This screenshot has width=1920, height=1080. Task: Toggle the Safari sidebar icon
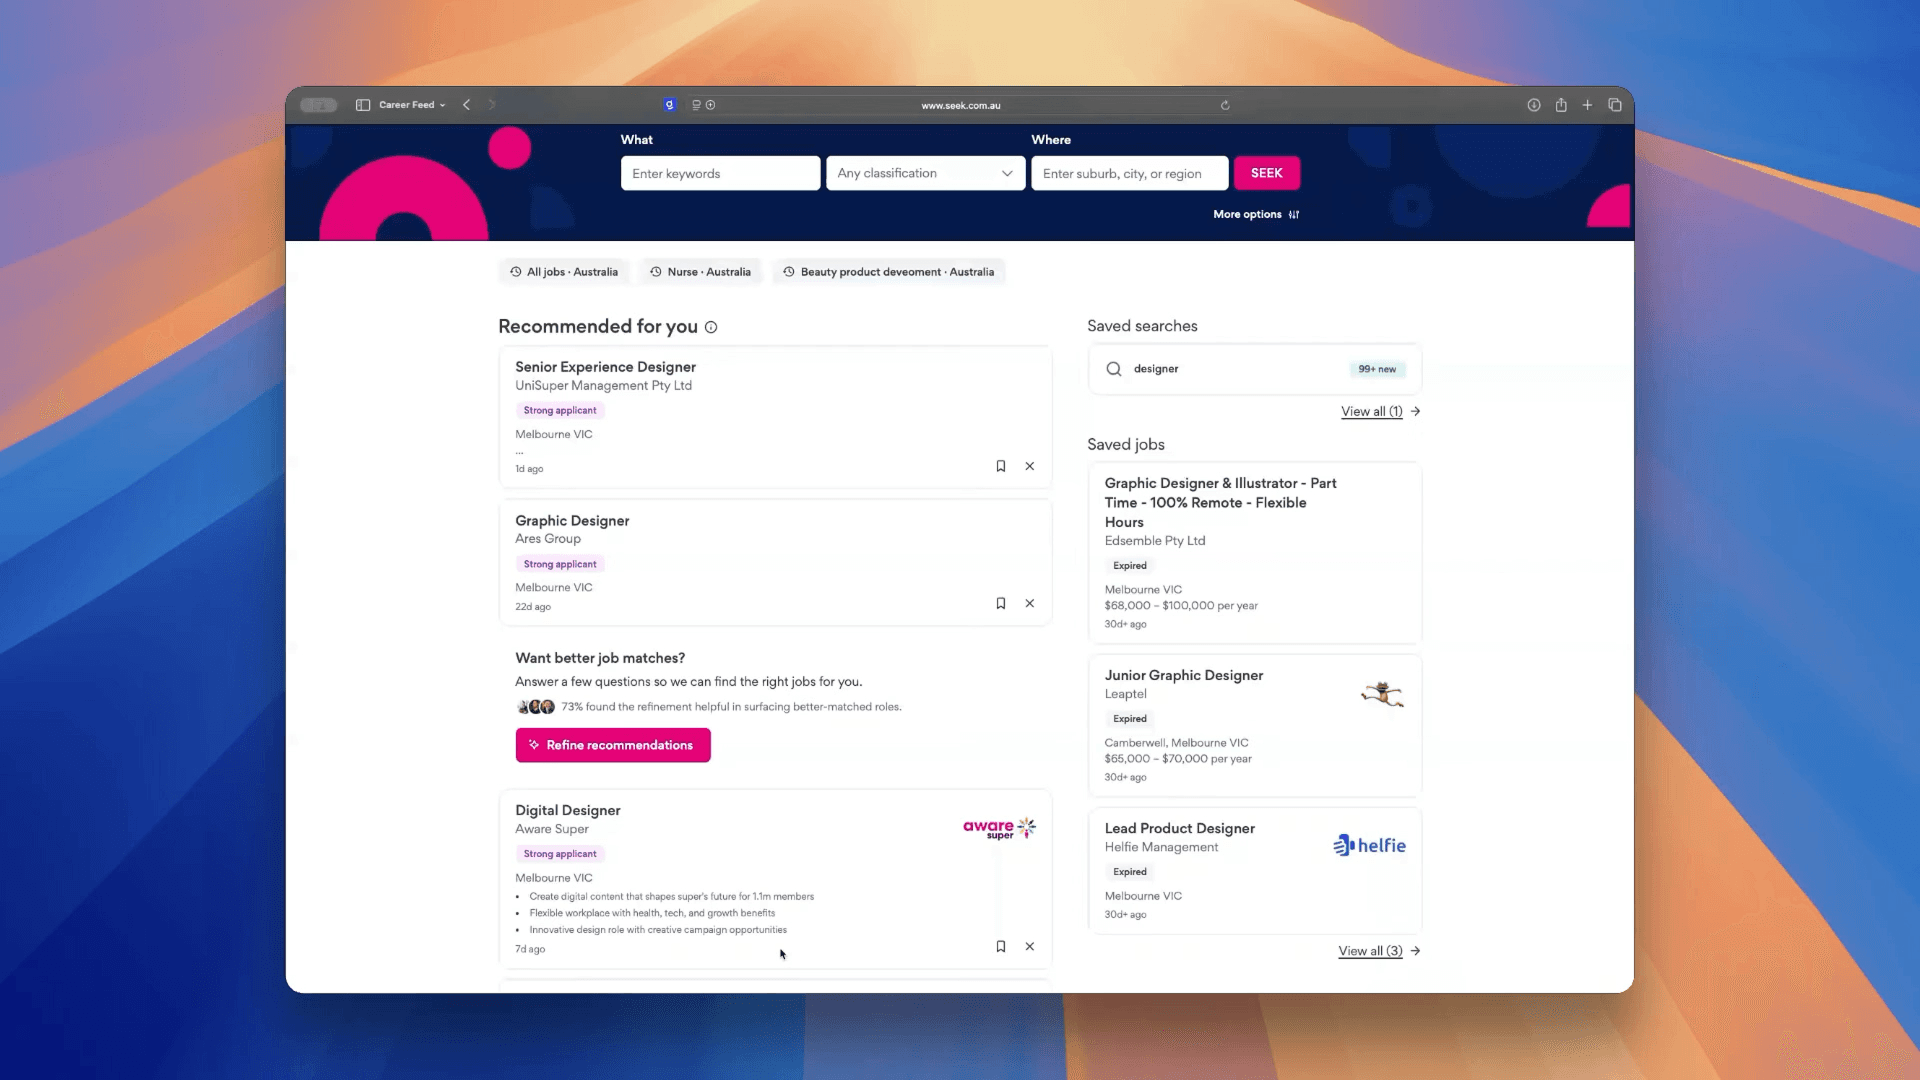[x=363, y=105]
